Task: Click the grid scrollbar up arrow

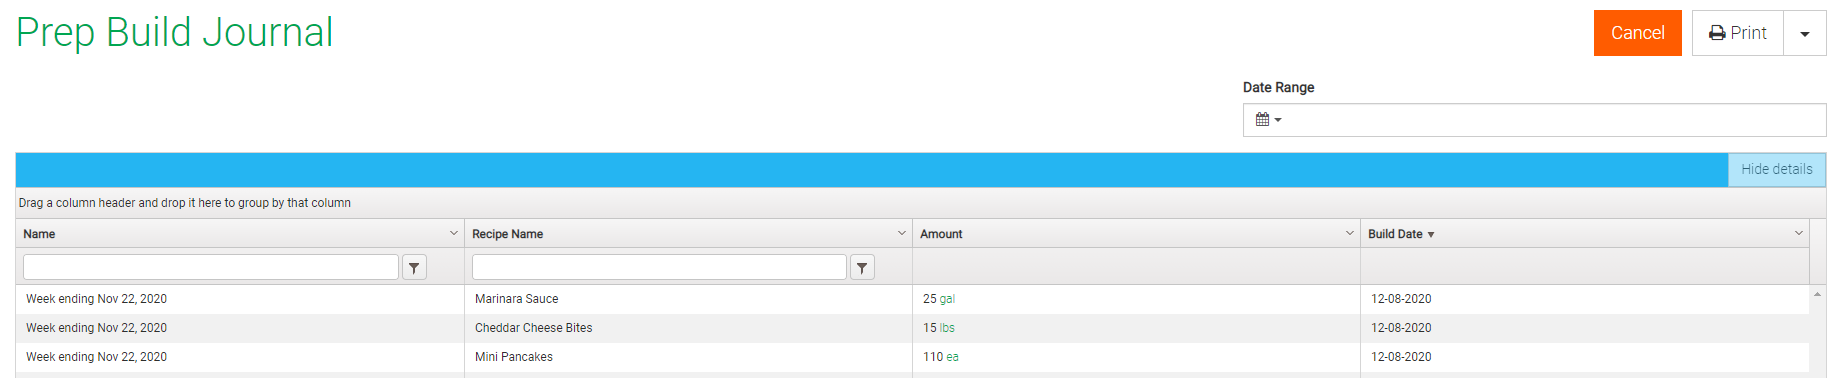Action: pos(1817,294)
